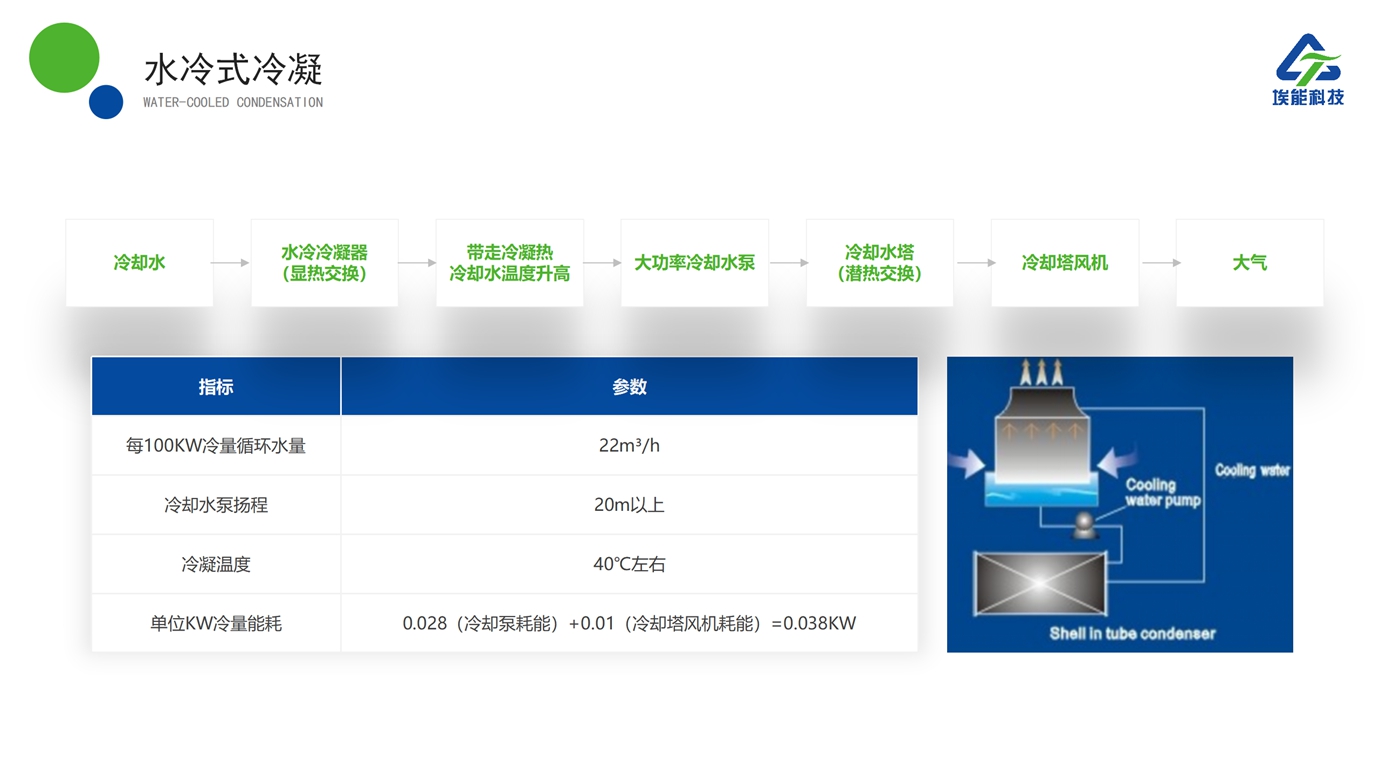Click the Cooling water pump label in diagram
Image resolution: width=1380 pixels, height=776 pixels.
(x=1161, y=492)
